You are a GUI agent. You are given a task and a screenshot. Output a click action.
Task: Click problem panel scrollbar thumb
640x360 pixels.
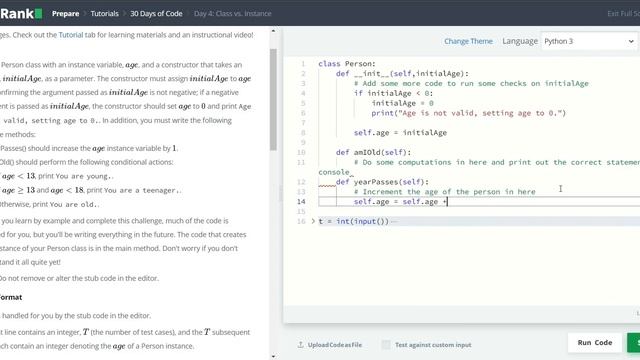(x=273, y=99)
